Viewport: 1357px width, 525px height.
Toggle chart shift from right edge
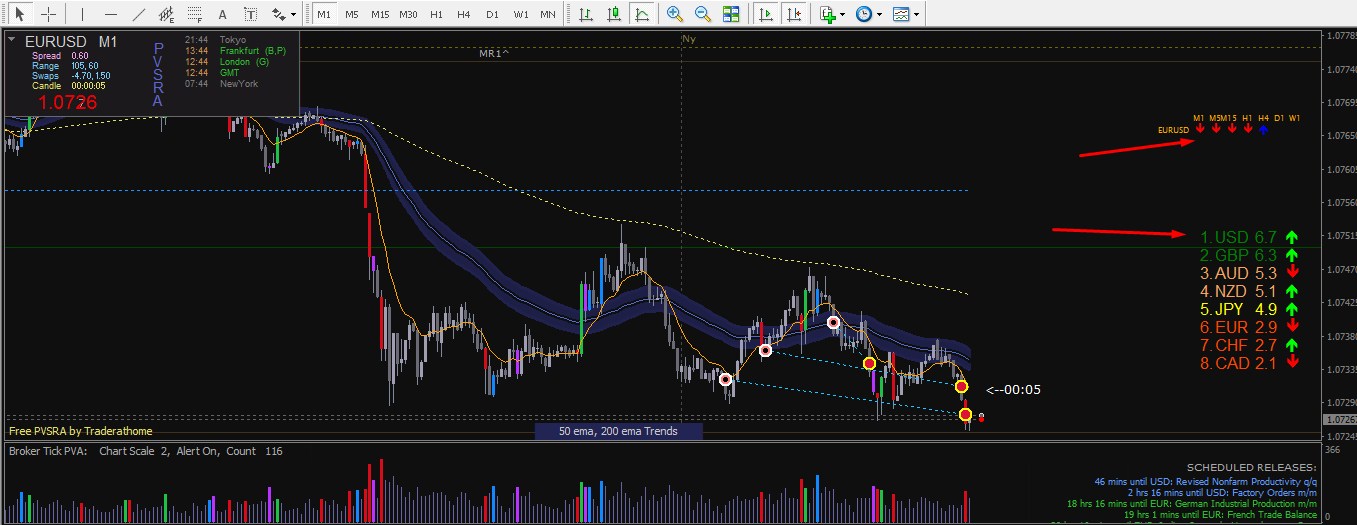tap(794, 15)
